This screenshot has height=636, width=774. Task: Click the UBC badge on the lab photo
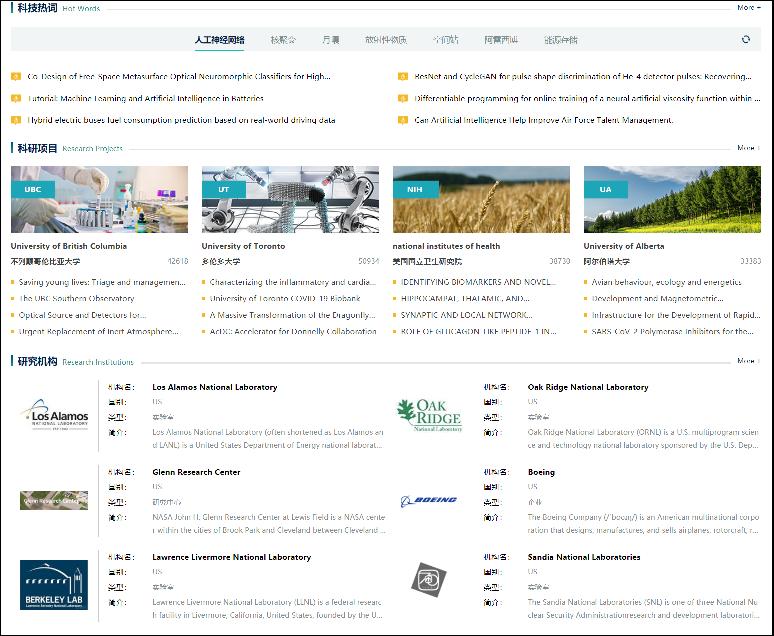(x=33, y=189)
